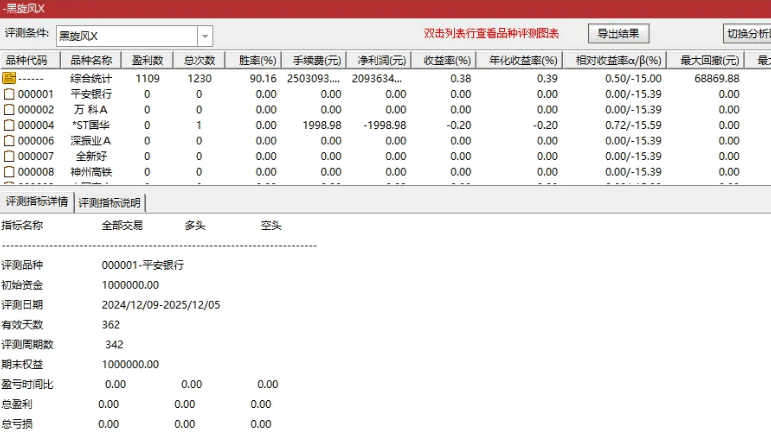Select the 全新好 row name
Image resolution: width=771 pixels, height=436 pixels.
point(91,156)
